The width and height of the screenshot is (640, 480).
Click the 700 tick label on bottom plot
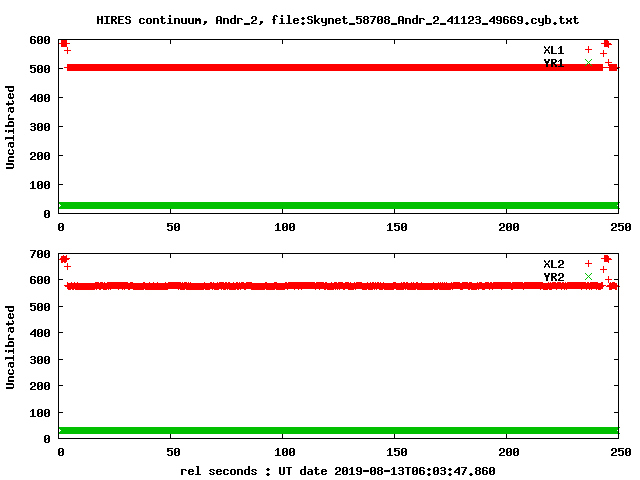pyautogui.click(x=40, y=254)
